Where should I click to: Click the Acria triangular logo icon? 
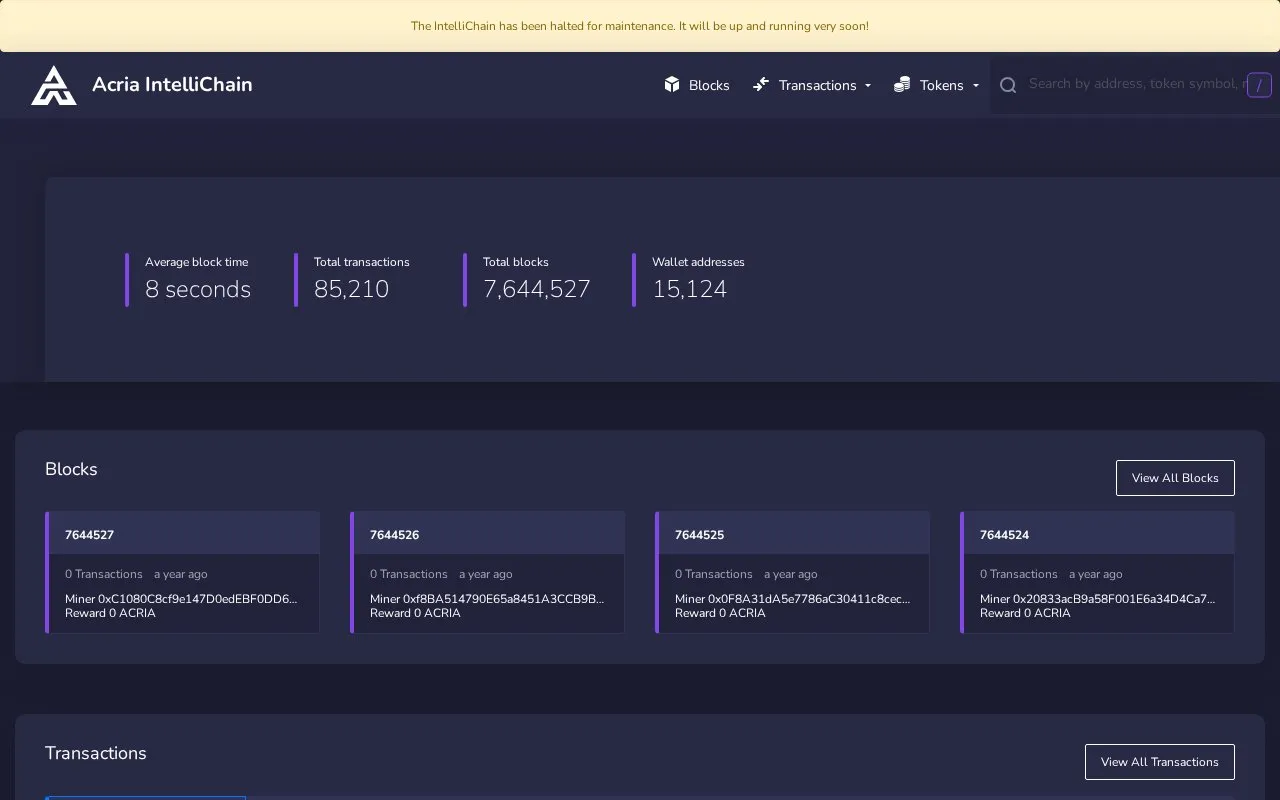[x=54, y=85]
